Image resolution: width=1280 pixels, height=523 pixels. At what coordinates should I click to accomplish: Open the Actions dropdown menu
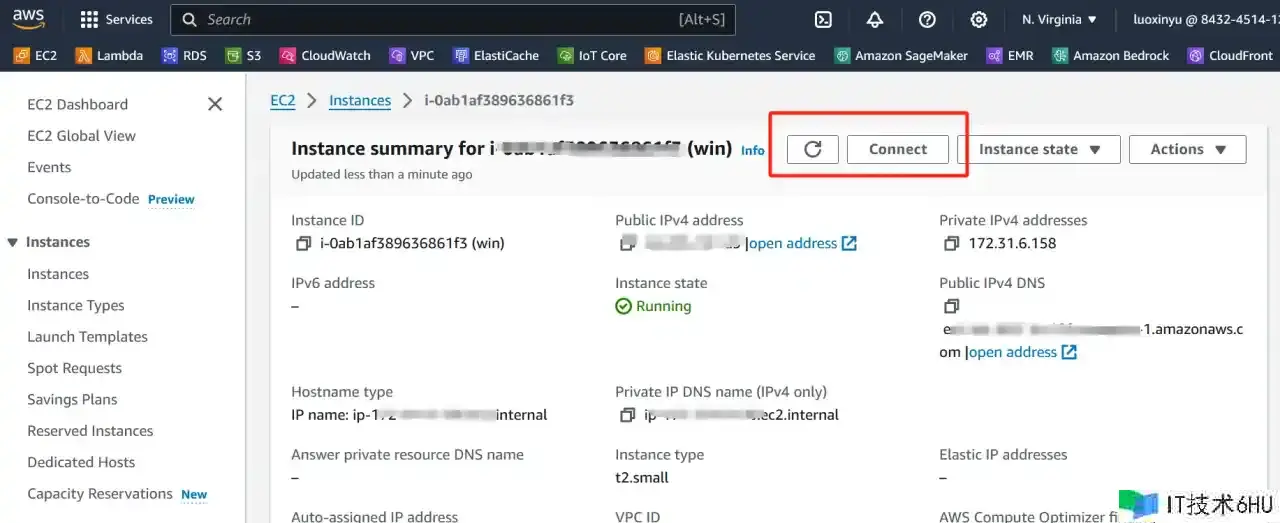1187,149
